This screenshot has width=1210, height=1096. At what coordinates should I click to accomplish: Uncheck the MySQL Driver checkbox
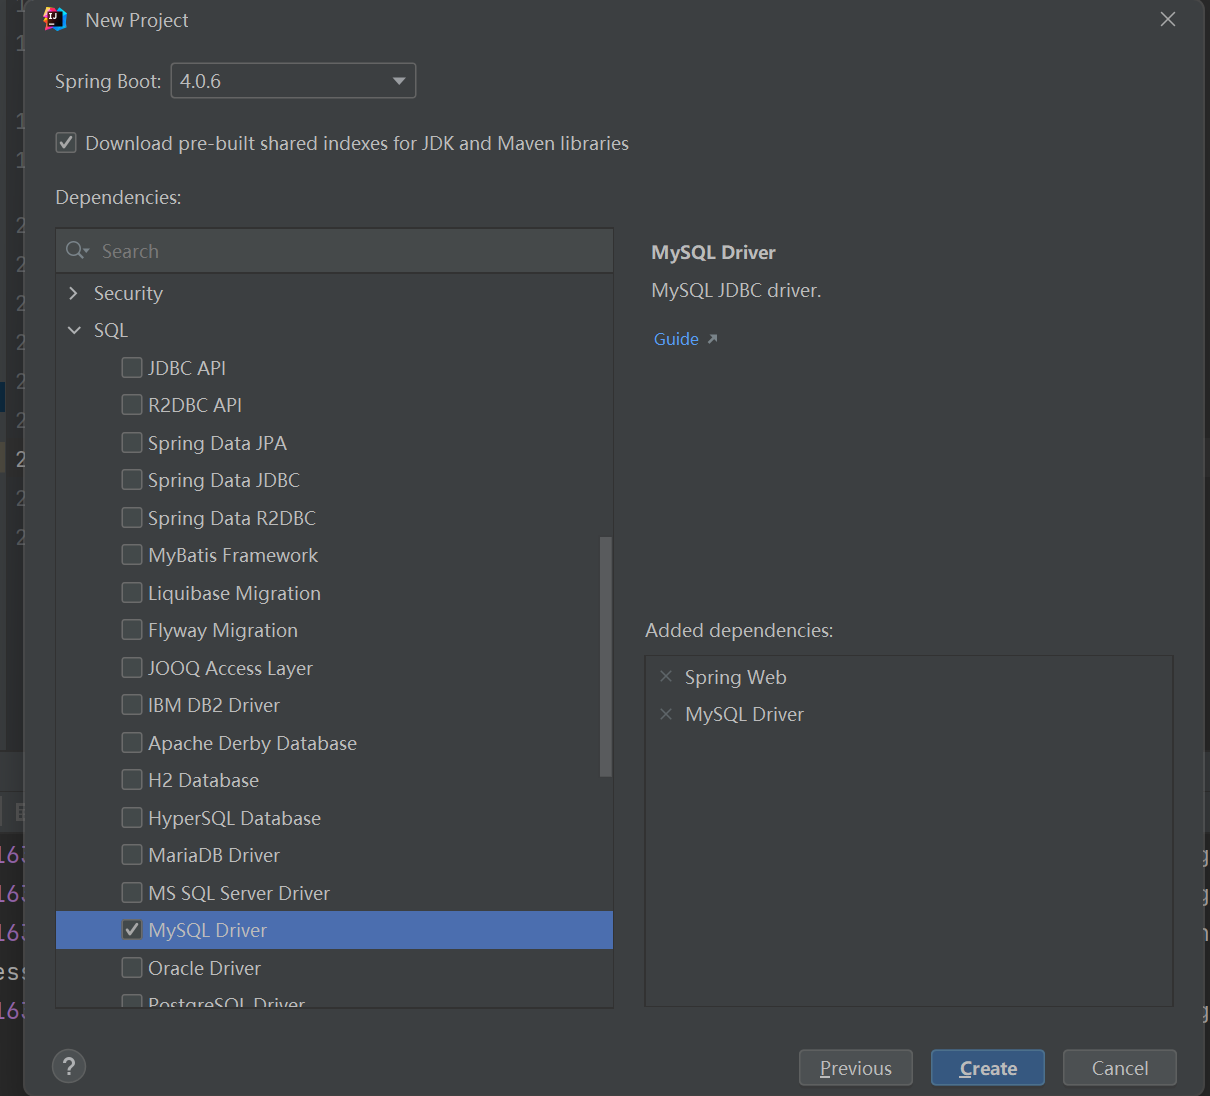click(x=131, y=930)
